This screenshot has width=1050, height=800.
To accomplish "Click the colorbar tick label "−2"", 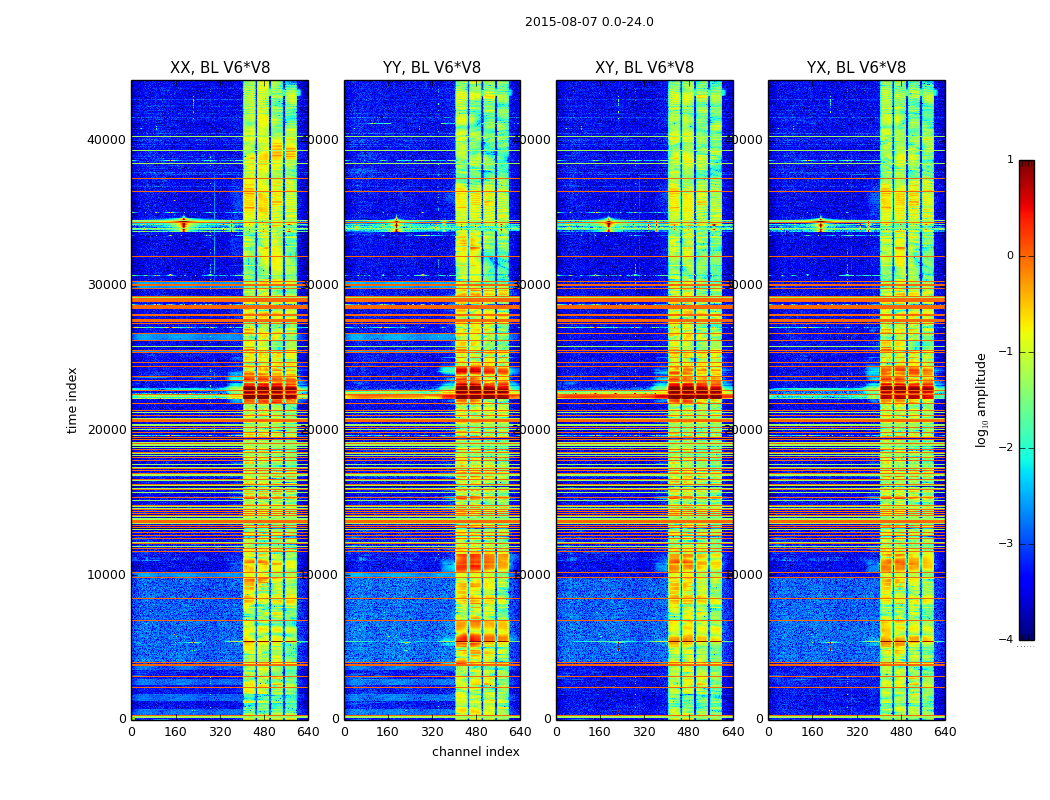I will pyautogui.click(x=1008, y=449).
